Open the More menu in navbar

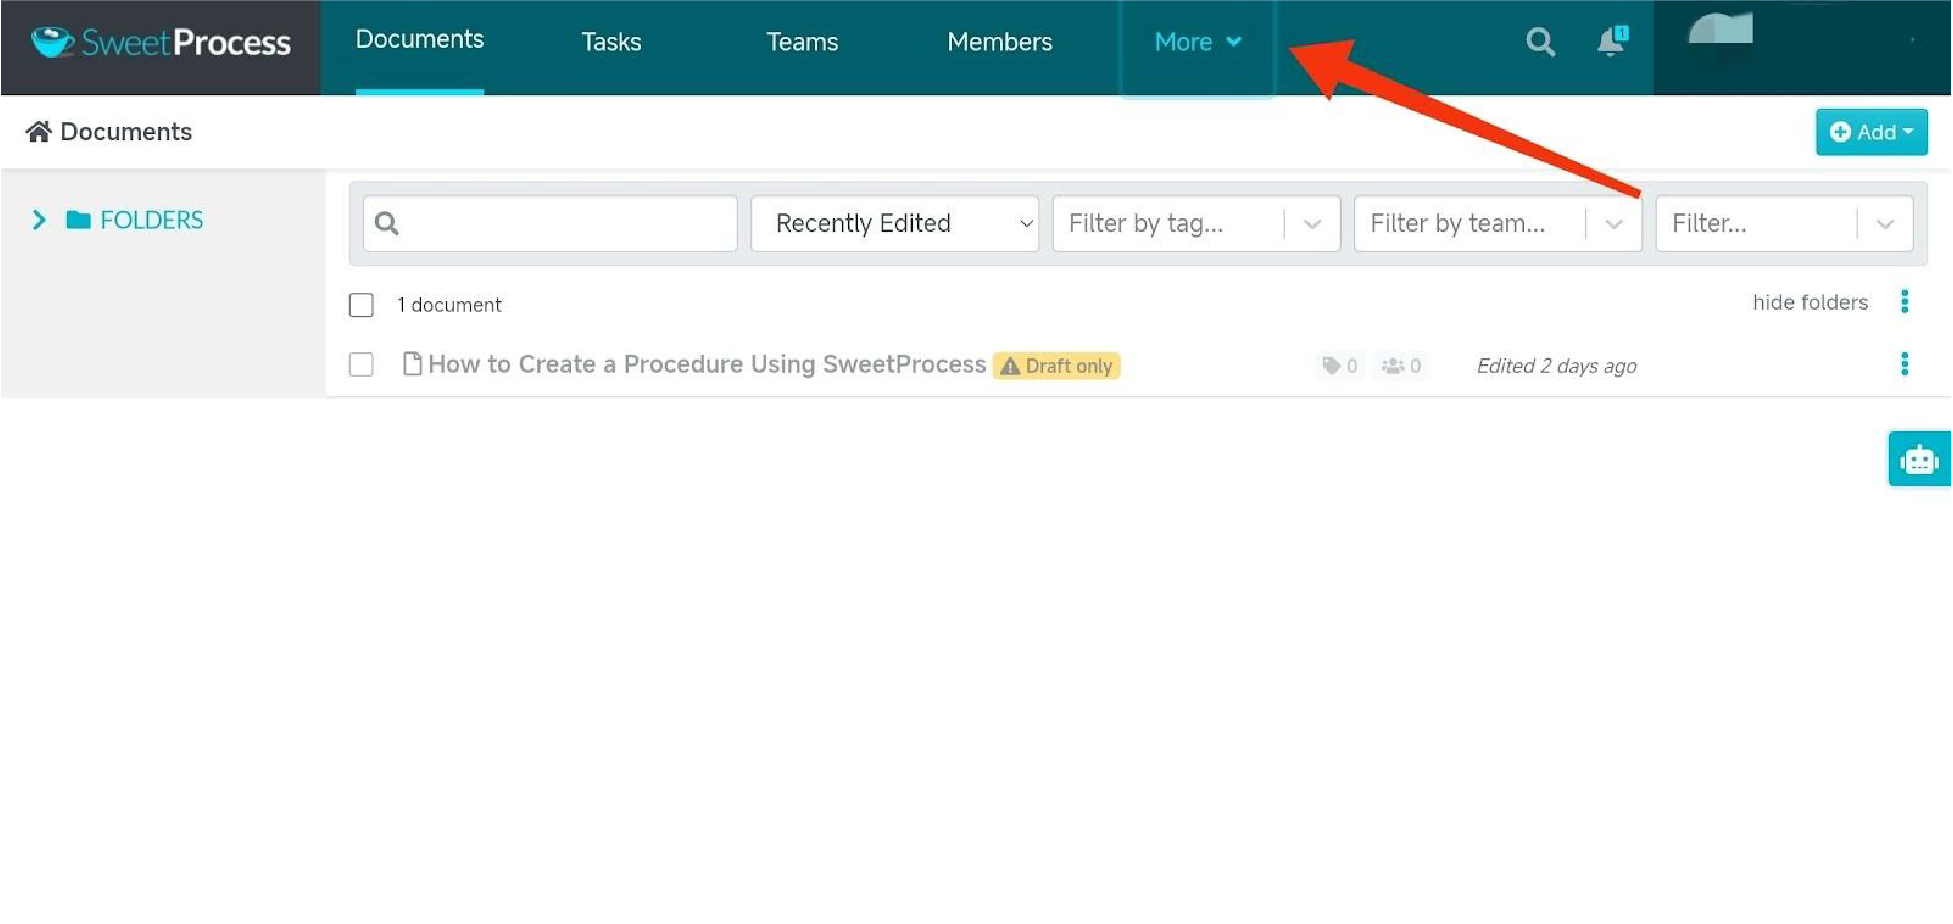coord(1197,42)
